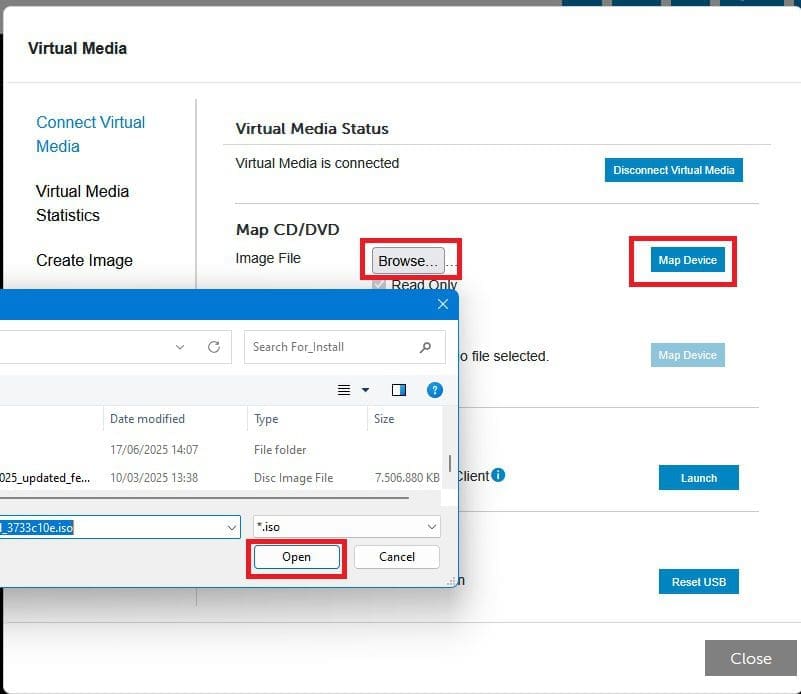Click info icon next to Client

click(498, 475)
